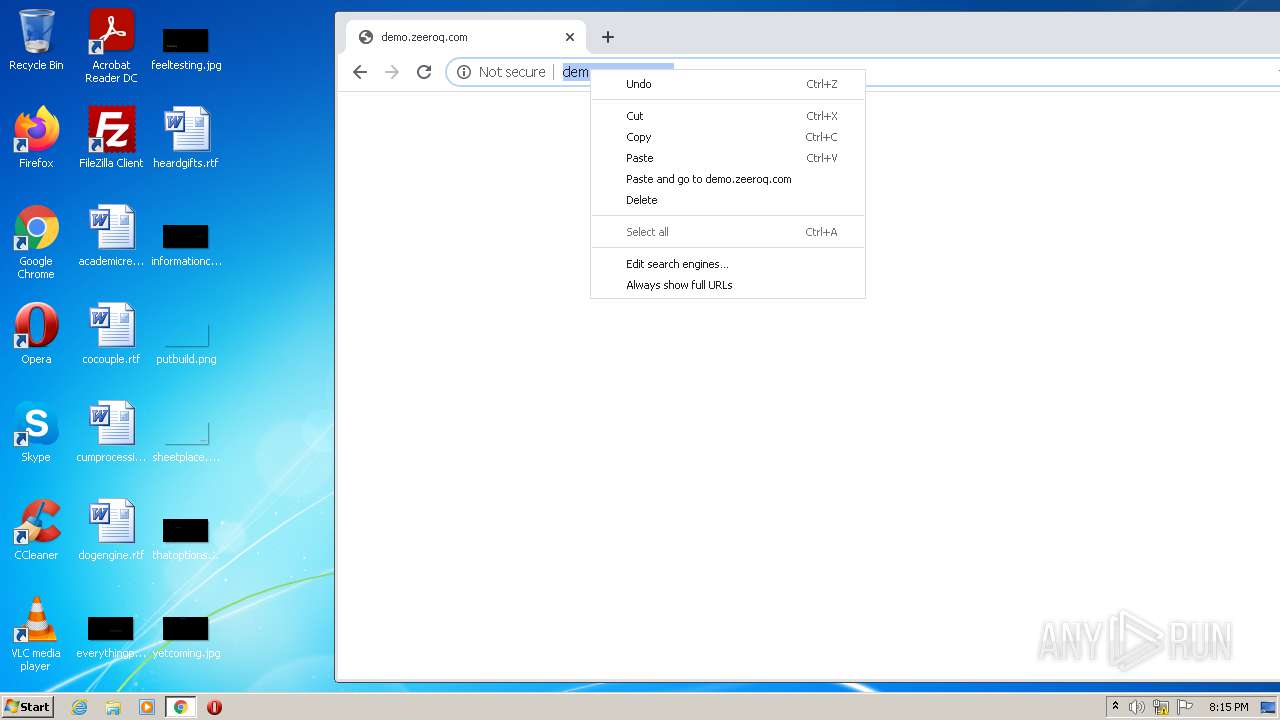
Task: Select sheetplace... file icon
Action: 186,440
